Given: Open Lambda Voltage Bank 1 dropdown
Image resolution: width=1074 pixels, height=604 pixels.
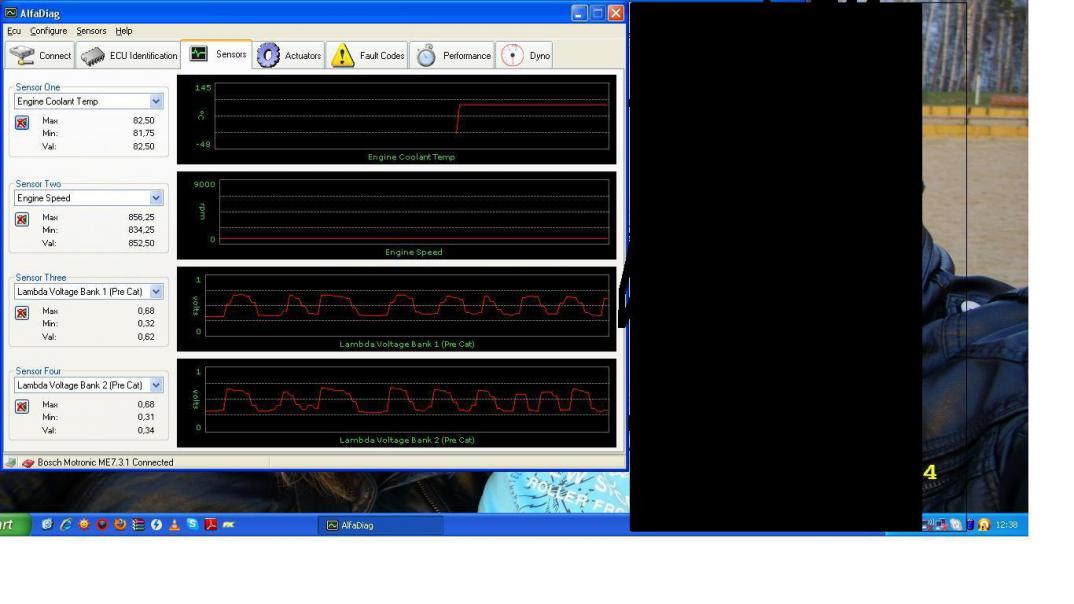Looking at the screenshot, I should (x=156, y=292).
